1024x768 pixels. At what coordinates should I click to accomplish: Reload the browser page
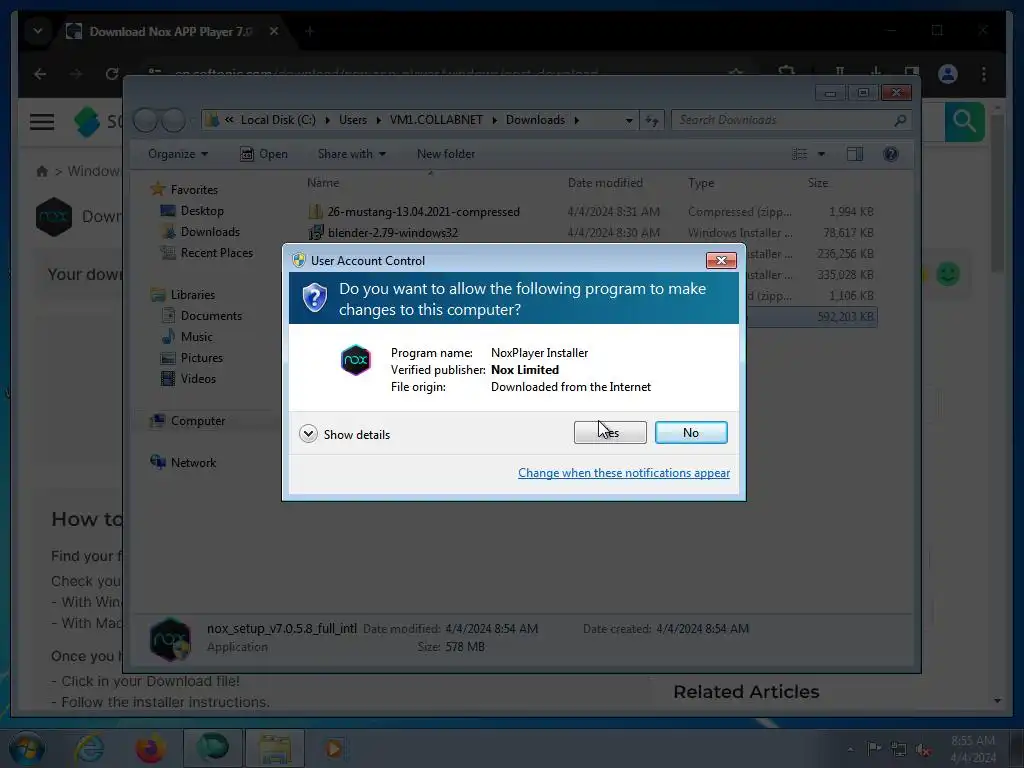click(x=112, y=74)
